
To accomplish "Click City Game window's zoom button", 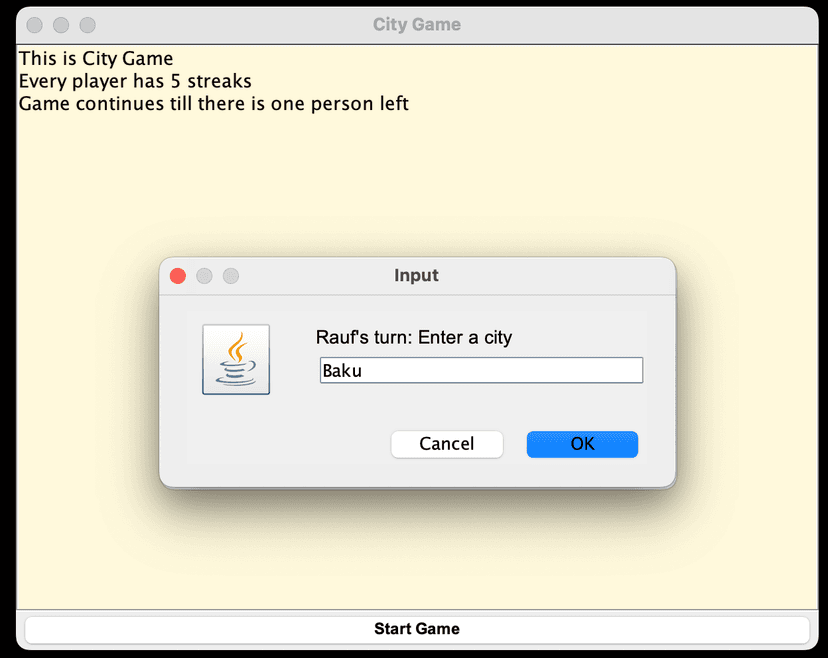I will pyautogui.click(x=87, y=25).
